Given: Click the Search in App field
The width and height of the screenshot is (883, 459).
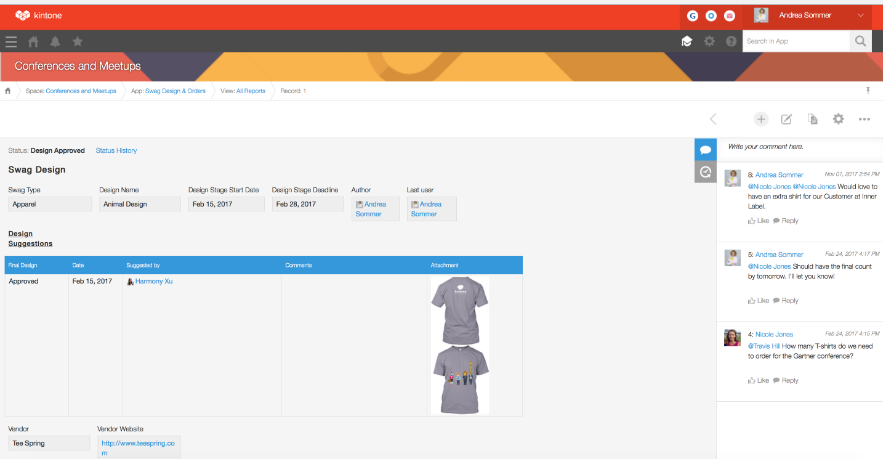Looking at the screenshot, I should click(796, 41).
